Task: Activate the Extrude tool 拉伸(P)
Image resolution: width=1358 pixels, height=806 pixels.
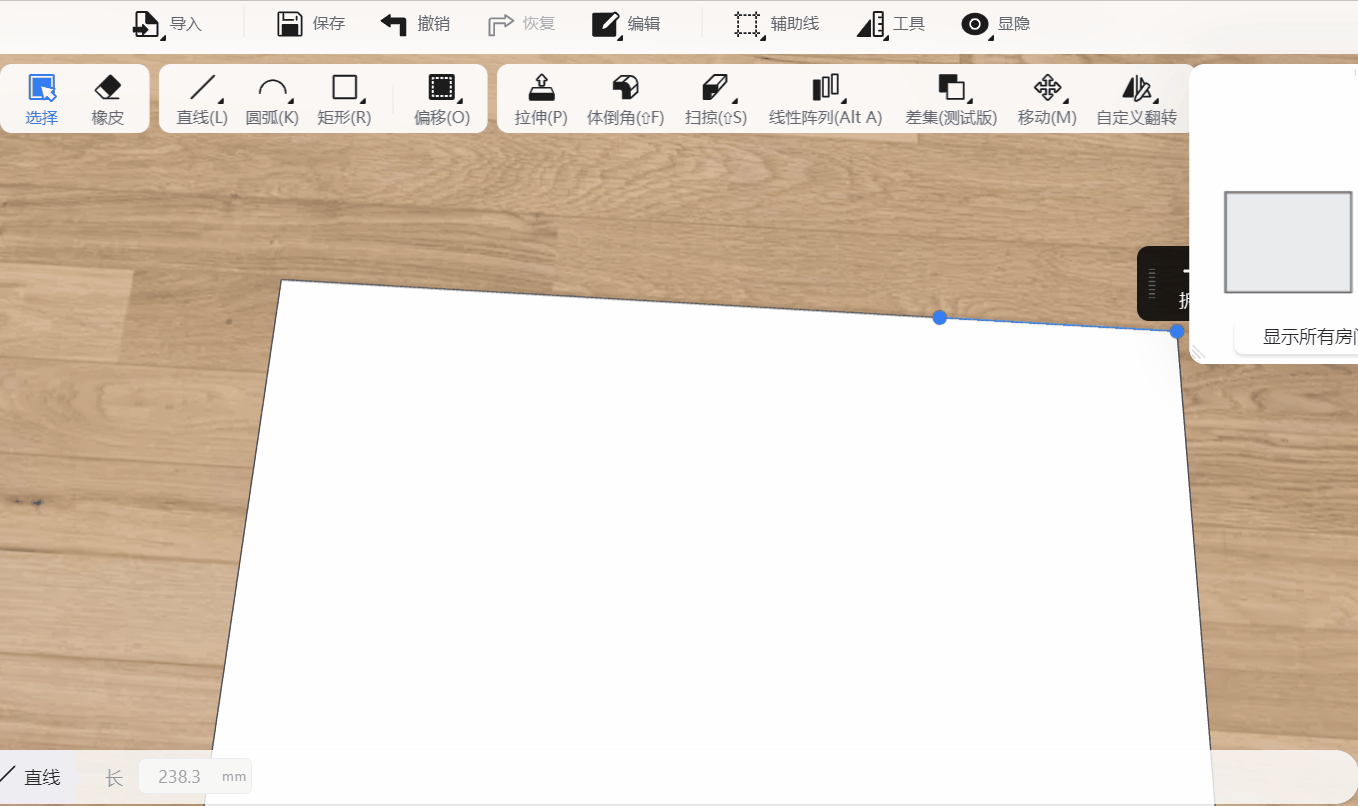Action: click(541, 99)
